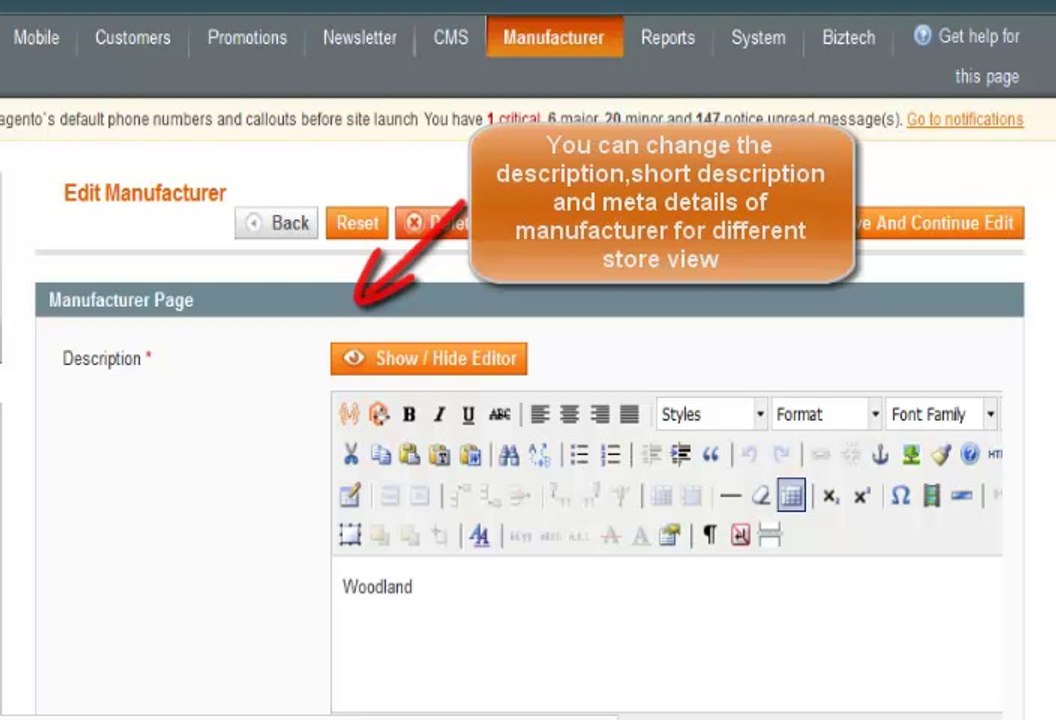Image resolution: width=1056 pixels, height=720 pixels.
Task: Insert non-breaking space character icon
Action: 740,535
